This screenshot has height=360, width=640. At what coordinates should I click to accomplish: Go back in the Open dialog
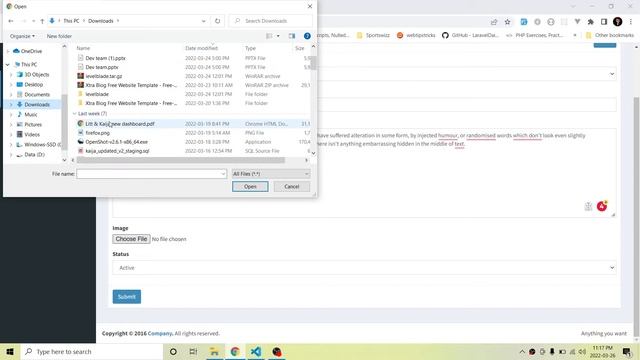(x=11, y=21)
